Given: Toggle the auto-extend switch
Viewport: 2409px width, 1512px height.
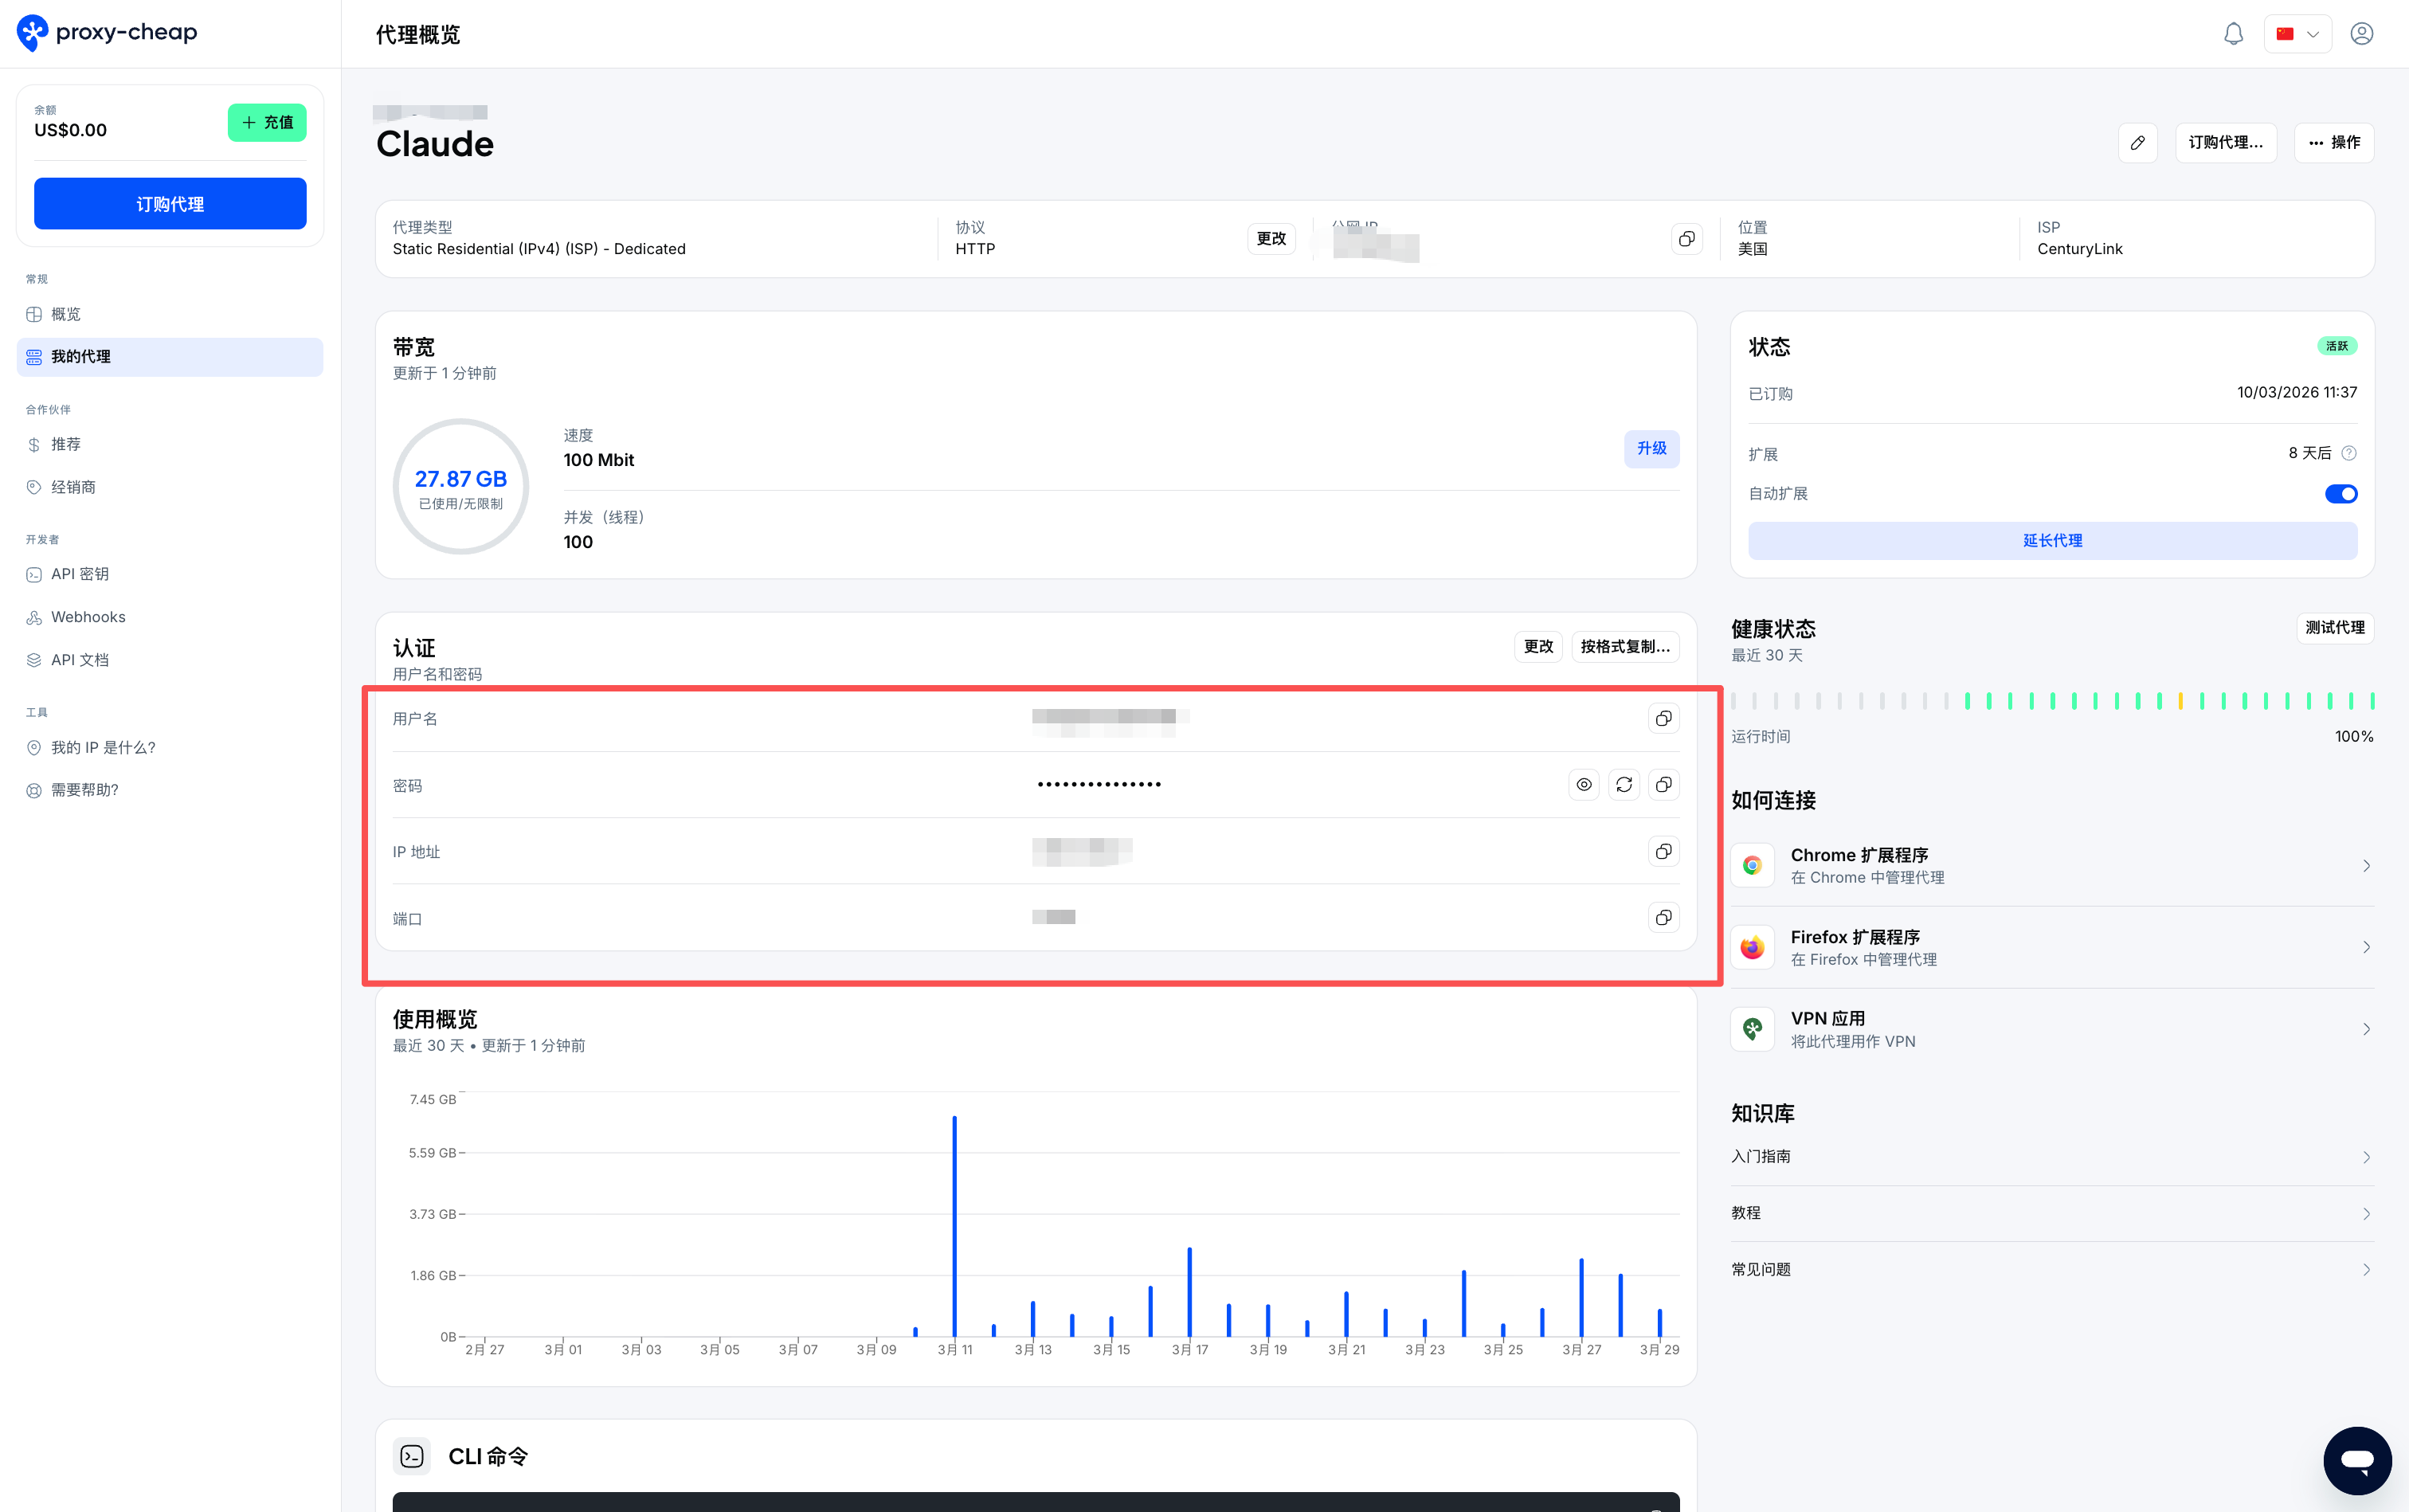Looking at the screenshot, I should (x=2340, y=494).
